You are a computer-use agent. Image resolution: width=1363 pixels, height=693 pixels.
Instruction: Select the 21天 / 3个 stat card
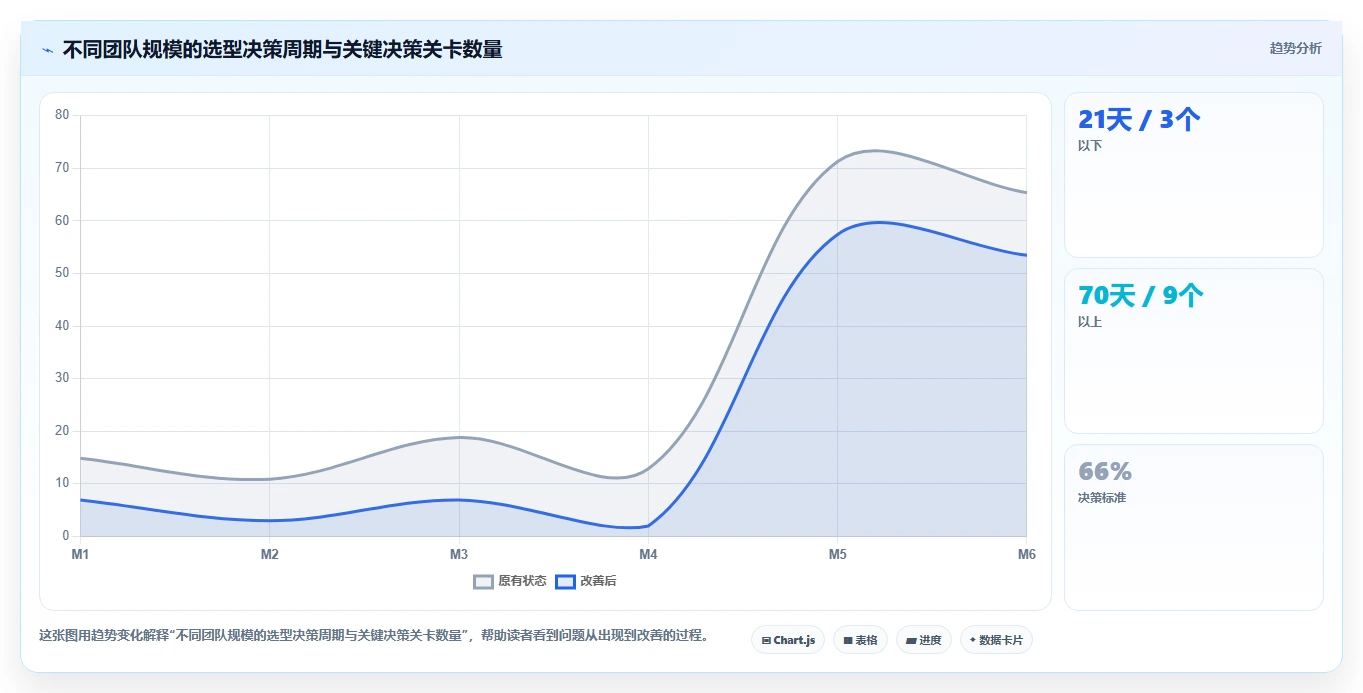point(1194,175)
